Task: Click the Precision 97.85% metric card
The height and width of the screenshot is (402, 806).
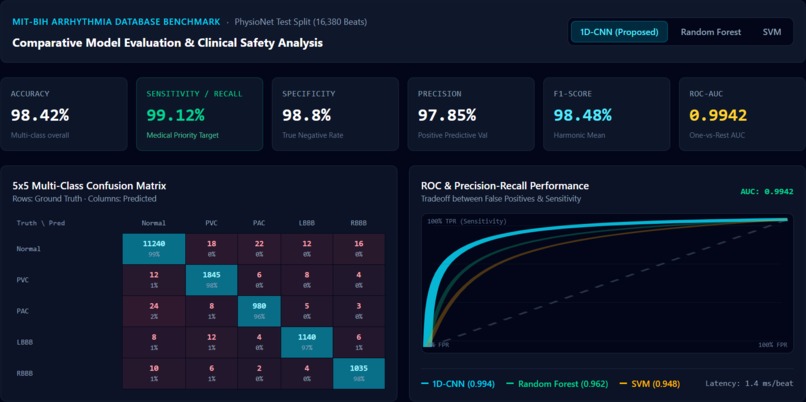Action: click(x=471, y=114)
